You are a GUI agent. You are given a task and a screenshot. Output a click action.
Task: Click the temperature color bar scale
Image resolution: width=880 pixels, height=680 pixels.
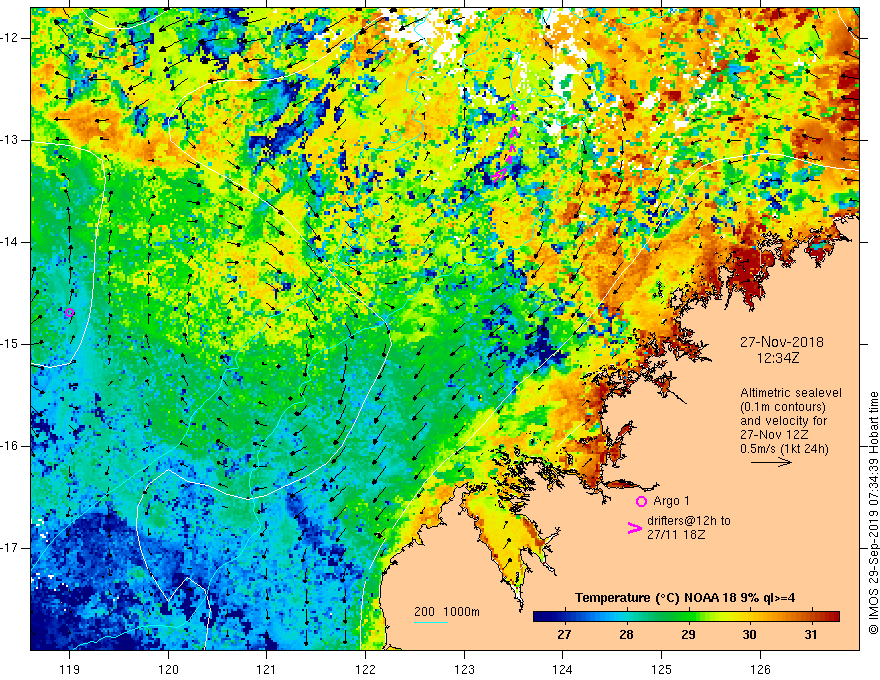(x=686, y=617)
